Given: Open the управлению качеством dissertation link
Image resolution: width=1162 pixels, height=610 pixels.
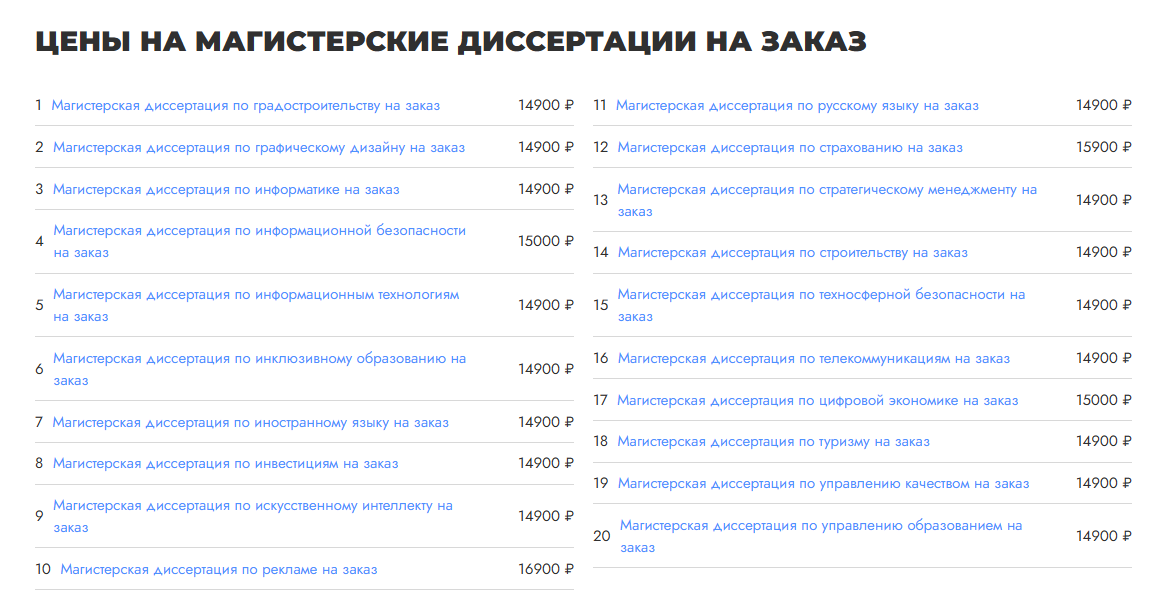Looking at the screenshot, I should [x=823, y=484].
